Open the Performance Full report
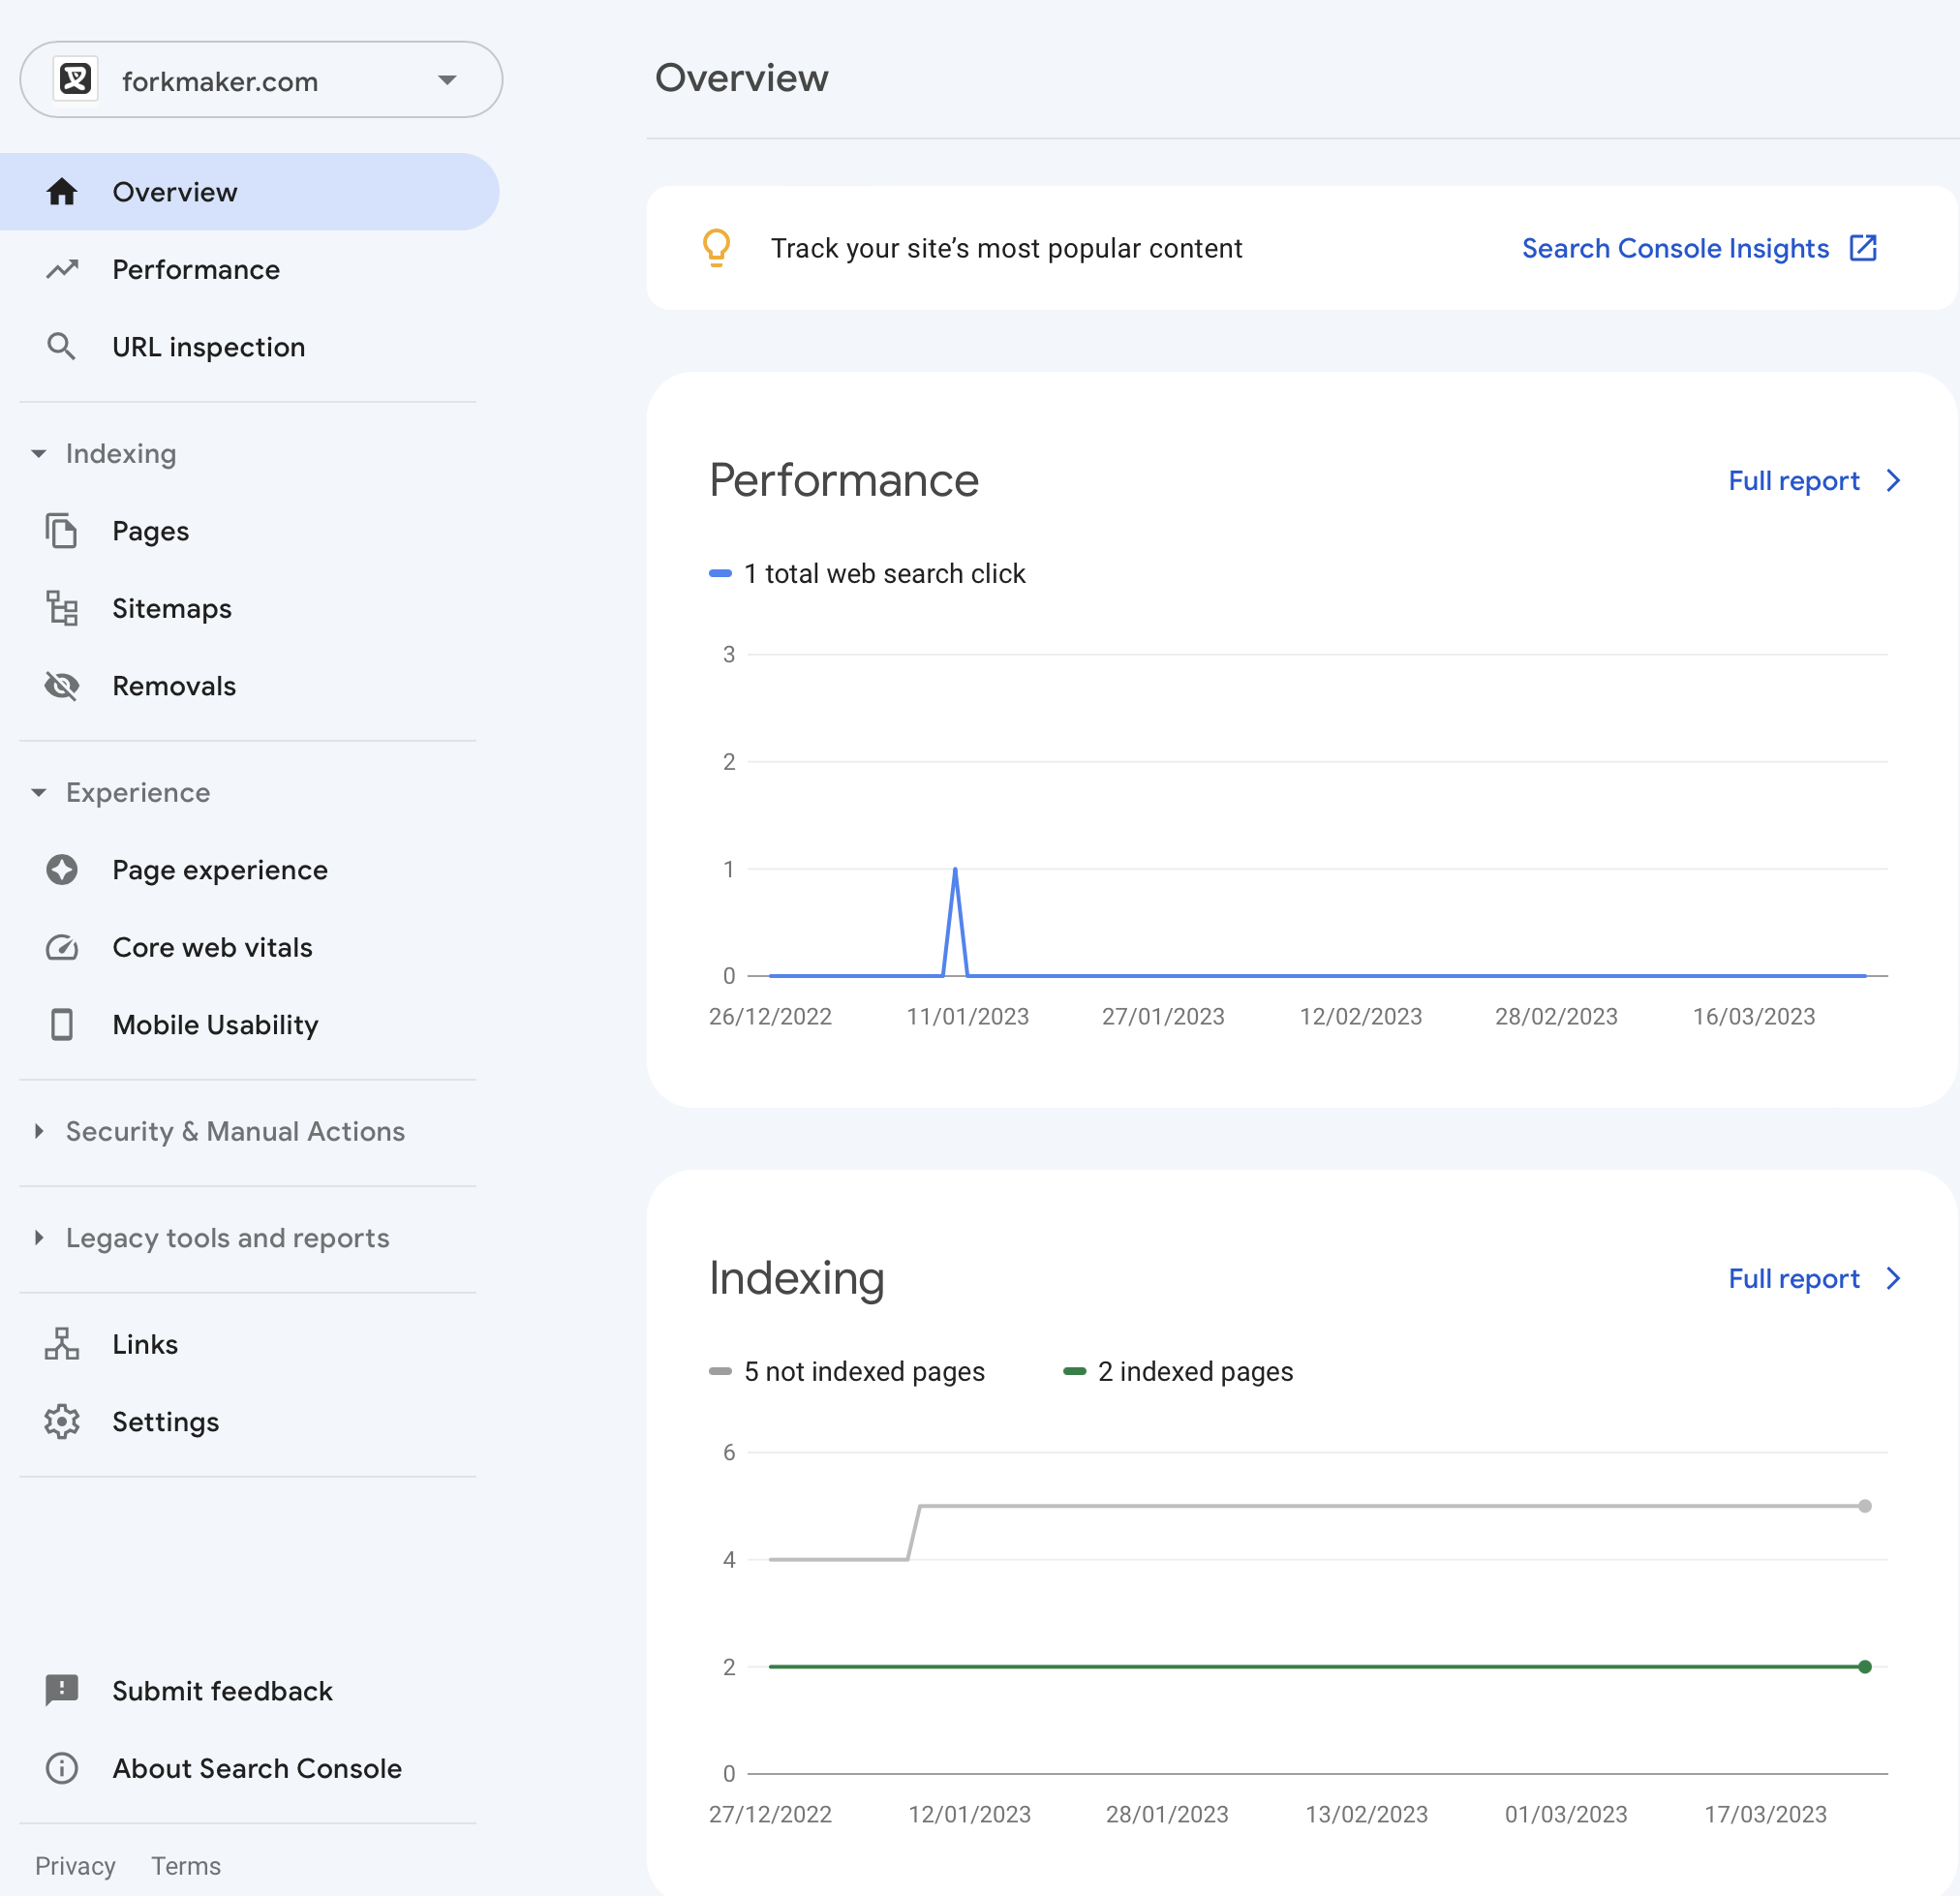The height and width of the screenshot is (1896, 1960). tap(1794, 481)
